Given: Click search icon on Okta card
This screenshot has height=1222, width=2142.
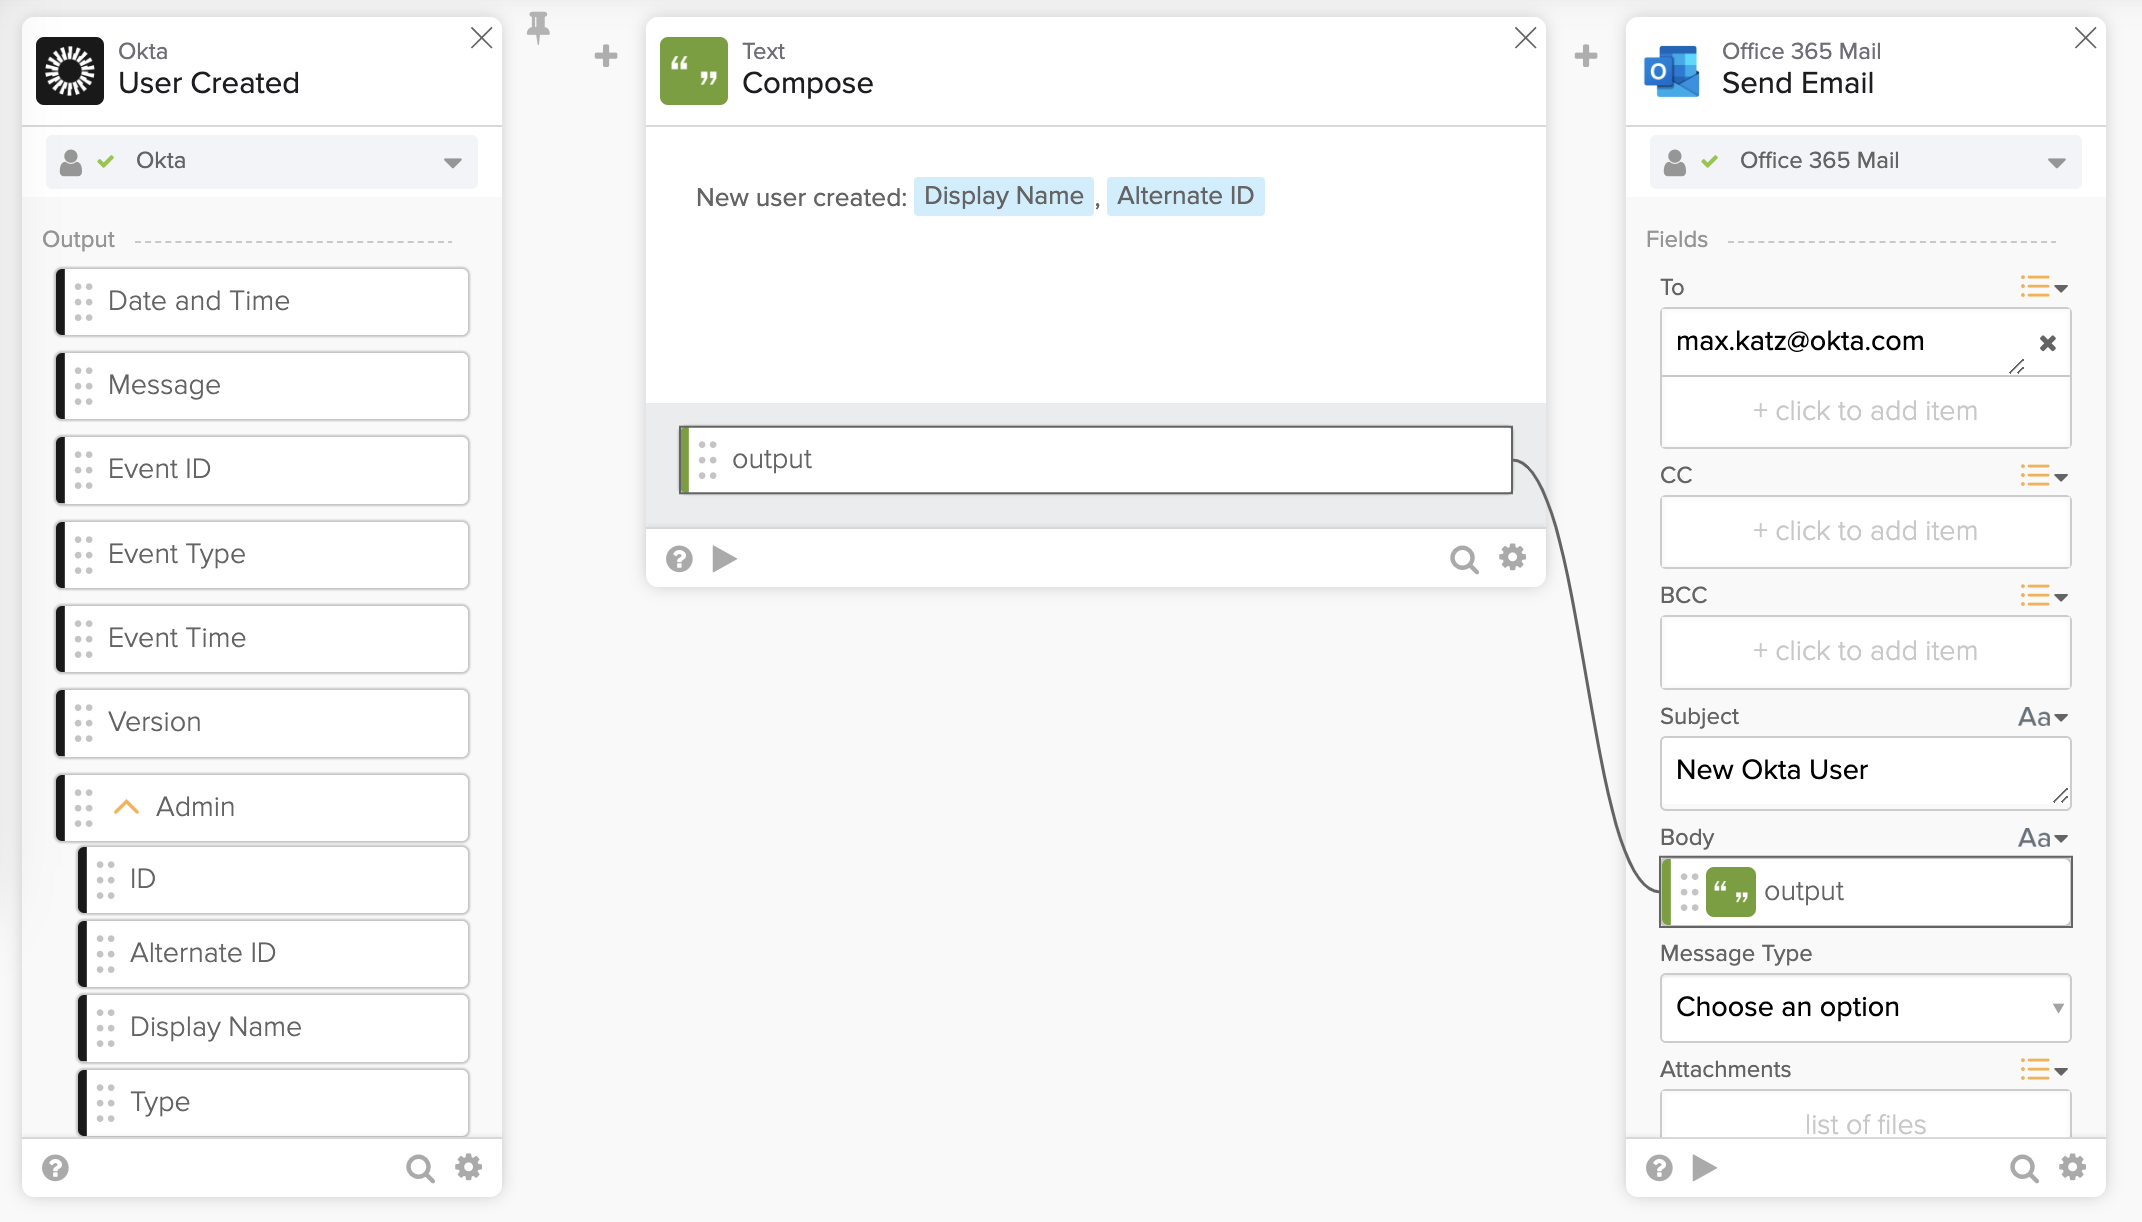Looking at the screenshot, I should [x=420, y=1168].
